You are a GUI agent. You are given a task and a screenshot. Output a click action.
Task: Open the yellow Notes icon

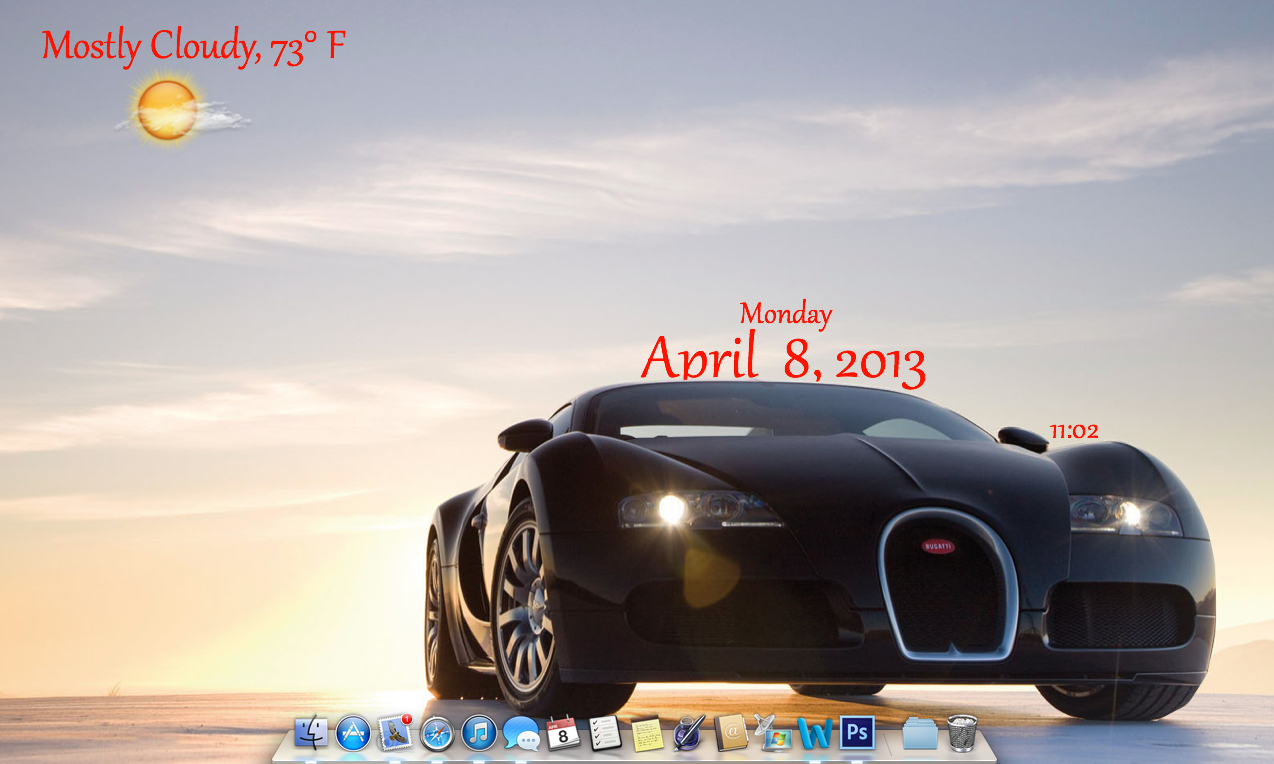648,734
